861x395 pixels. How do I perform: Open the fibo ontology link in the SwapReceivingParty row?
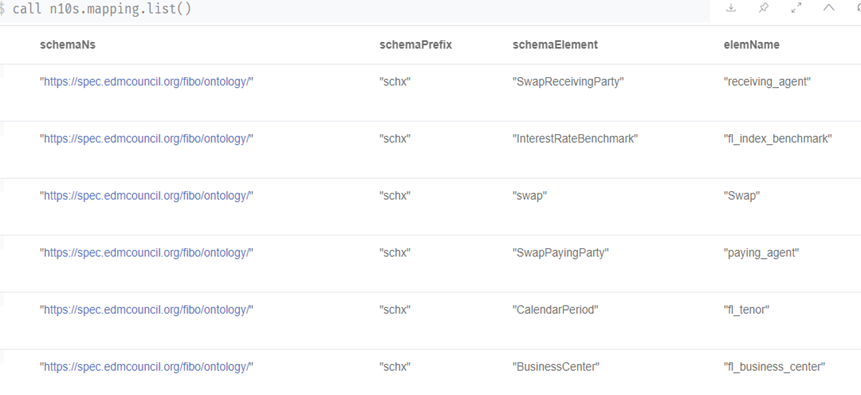pyautogui.click(x=147, y=82)
